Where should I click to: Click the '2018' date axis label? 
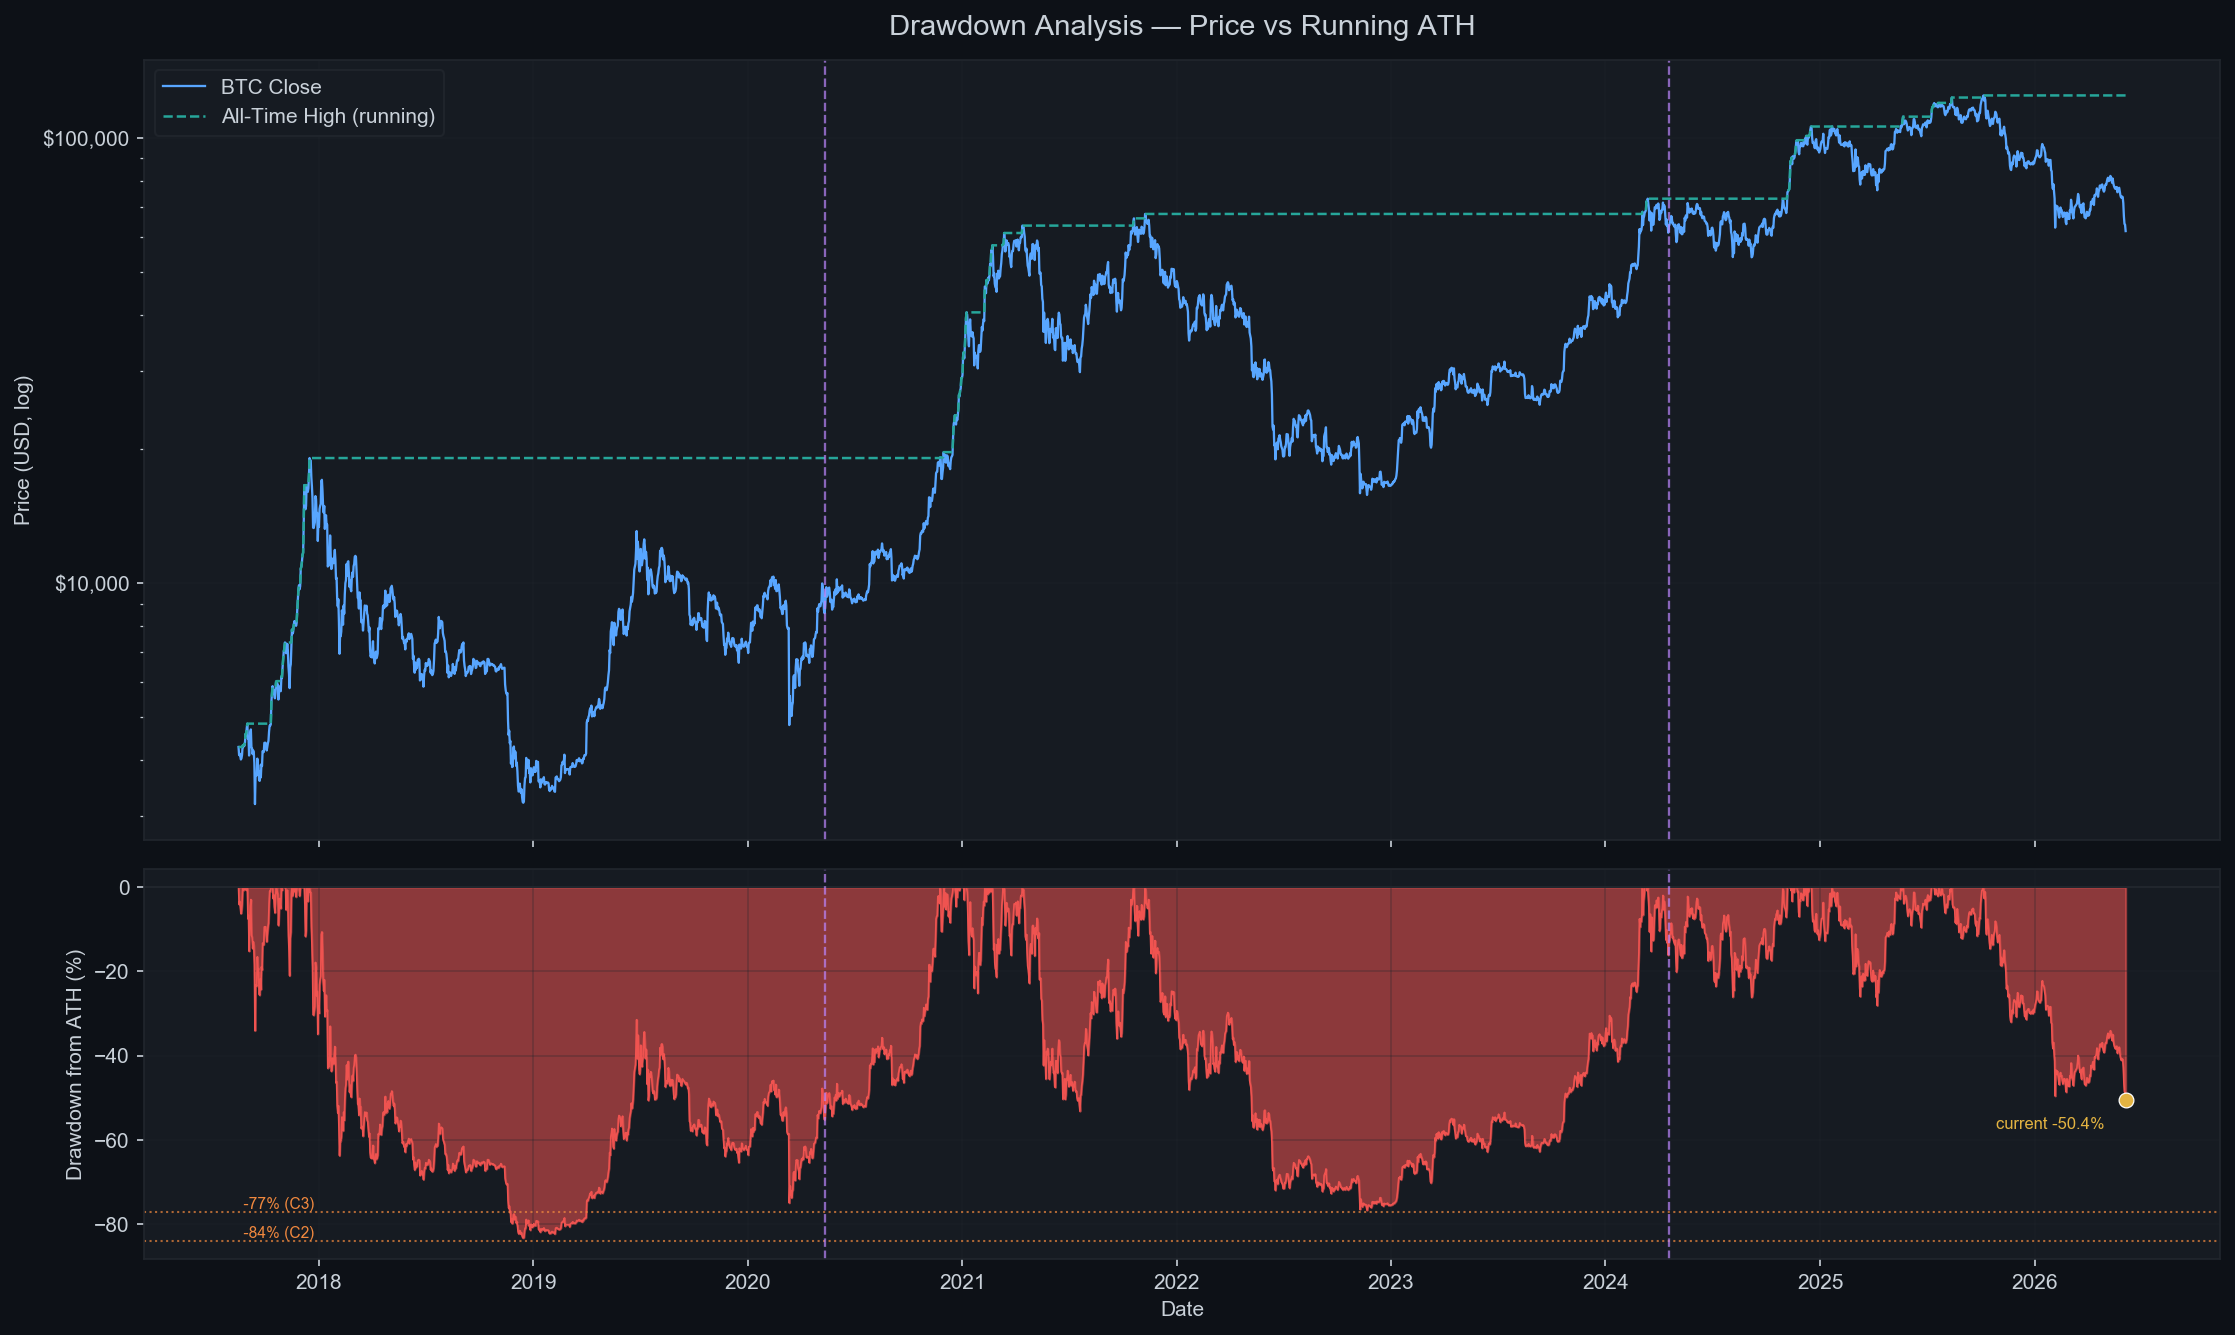coord(319,1282)
